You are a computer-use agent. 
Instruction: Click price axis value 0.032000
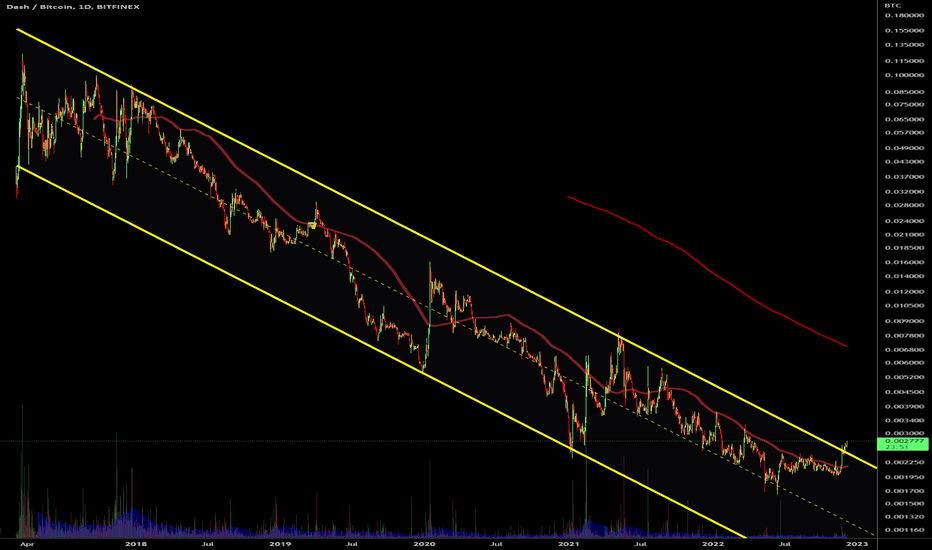(904, 191)
